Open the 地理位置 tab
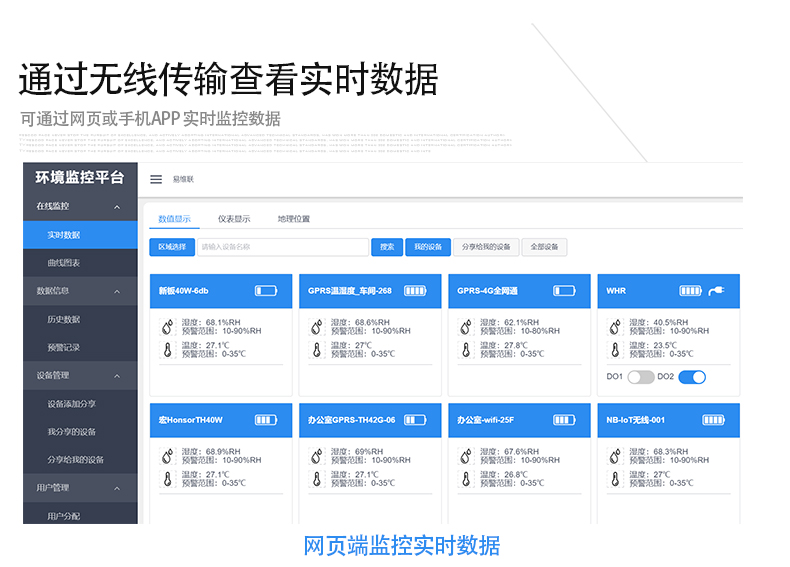The height and width of the screenshot is (567, 790). pos(294,219)
